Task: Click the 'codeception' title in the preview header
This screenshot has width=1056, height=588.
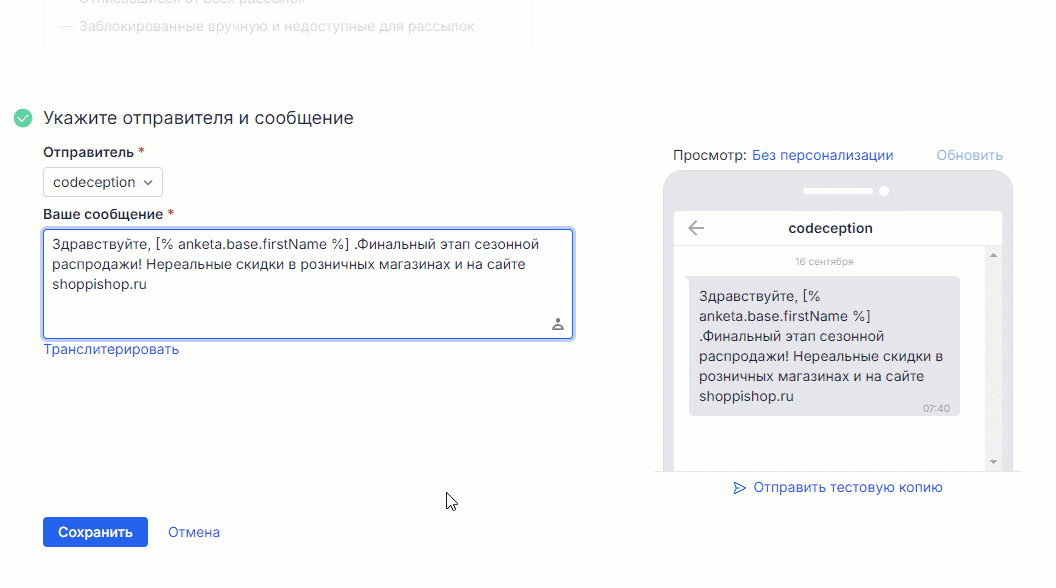Action: pyautogui.click(x=831, y=228)
